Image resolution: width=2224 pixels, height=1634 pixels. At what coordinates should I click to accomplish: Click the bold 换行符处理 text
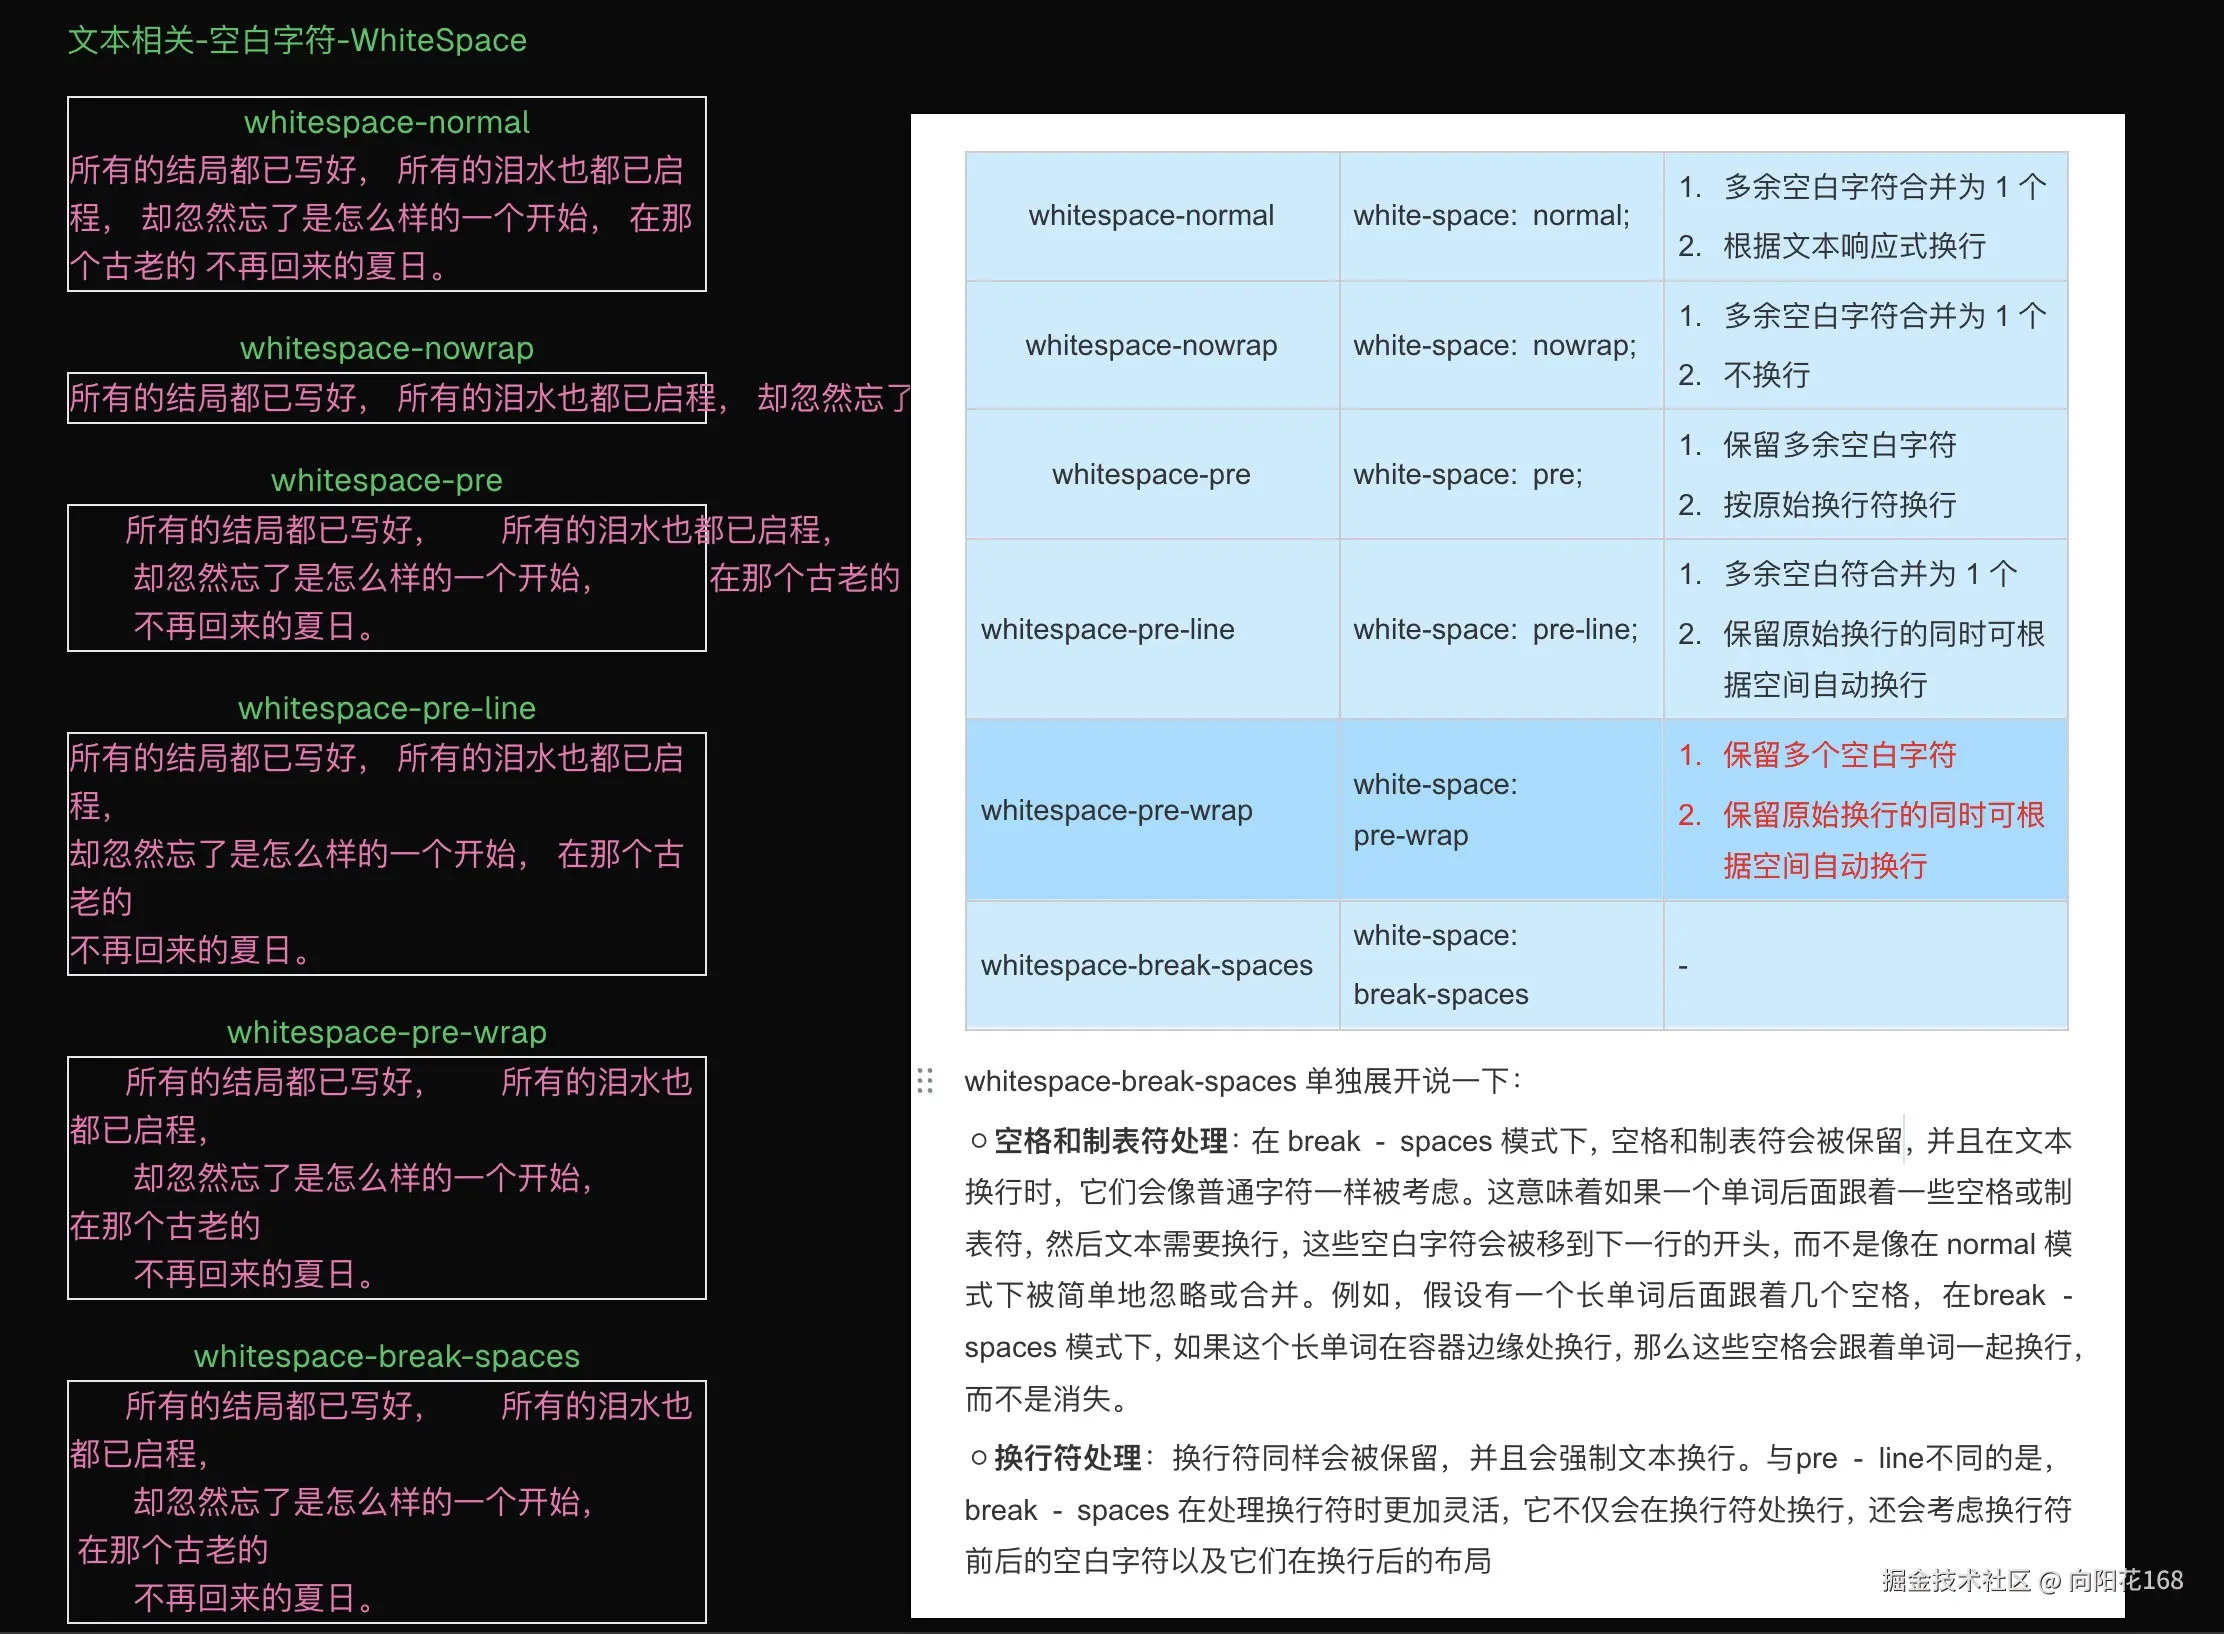(1067, 1458)
